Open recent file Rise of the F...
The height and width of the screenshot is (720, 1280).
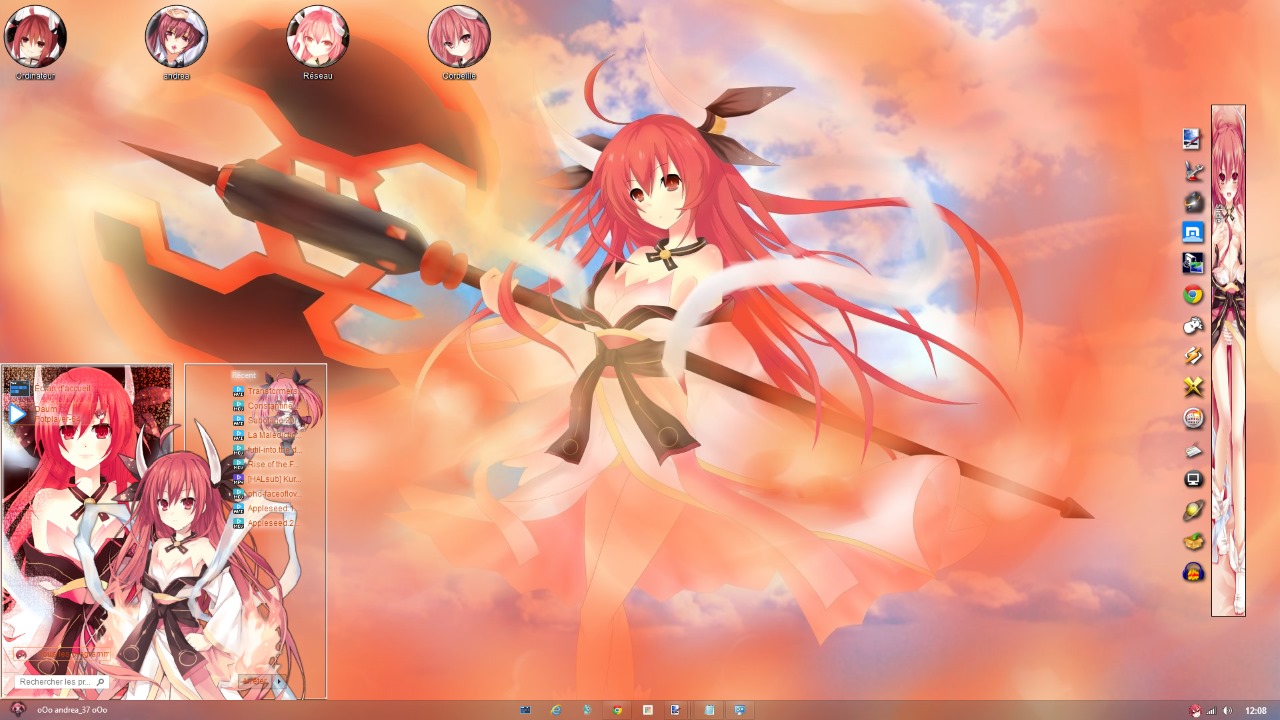[265, 465]
